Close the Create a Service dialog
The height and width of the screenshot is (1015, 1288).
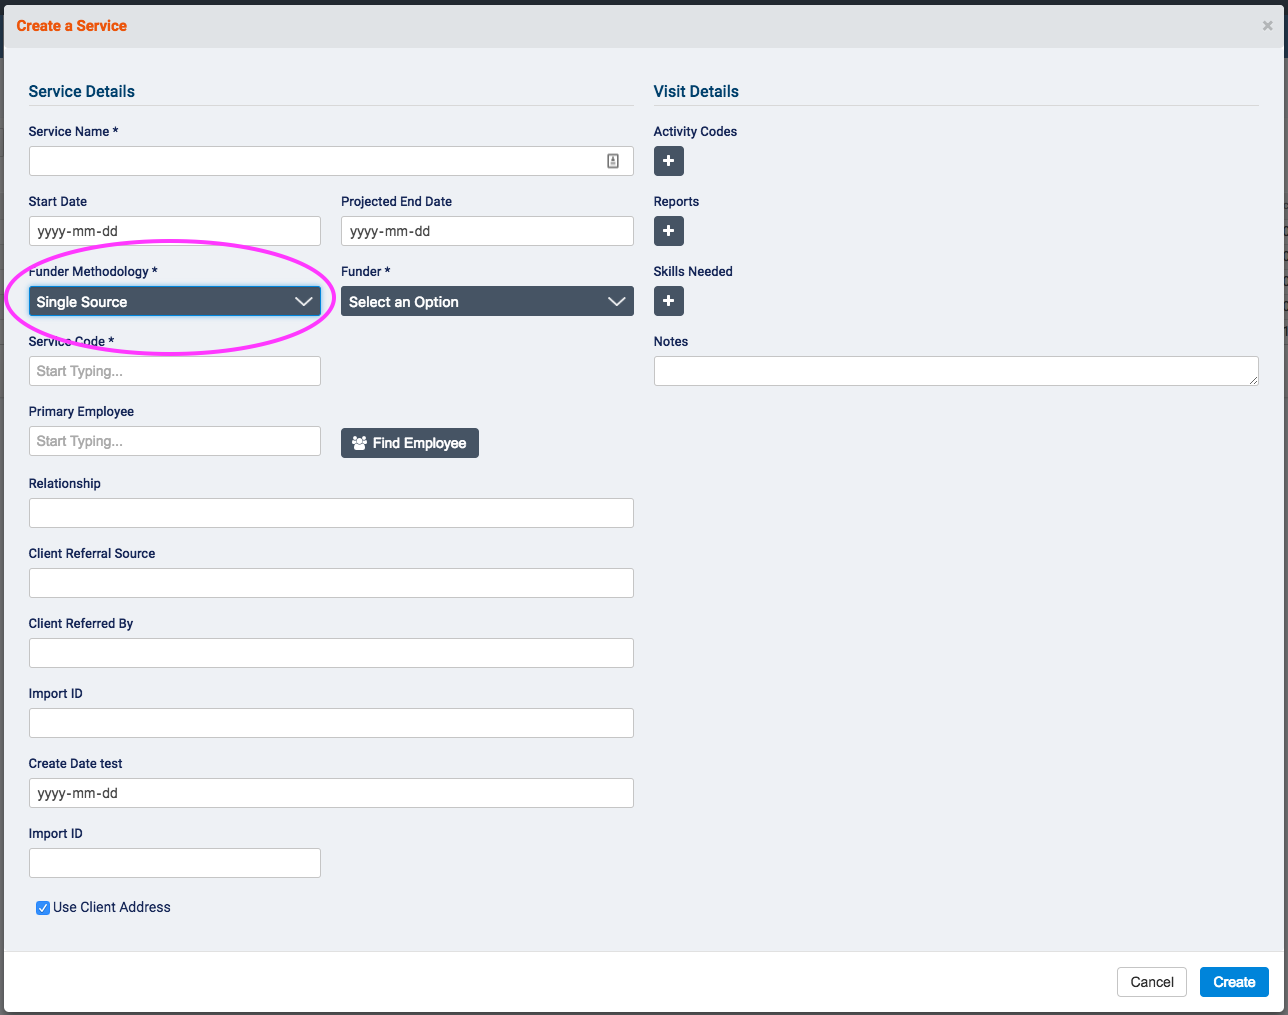(x=1267, y=26)
